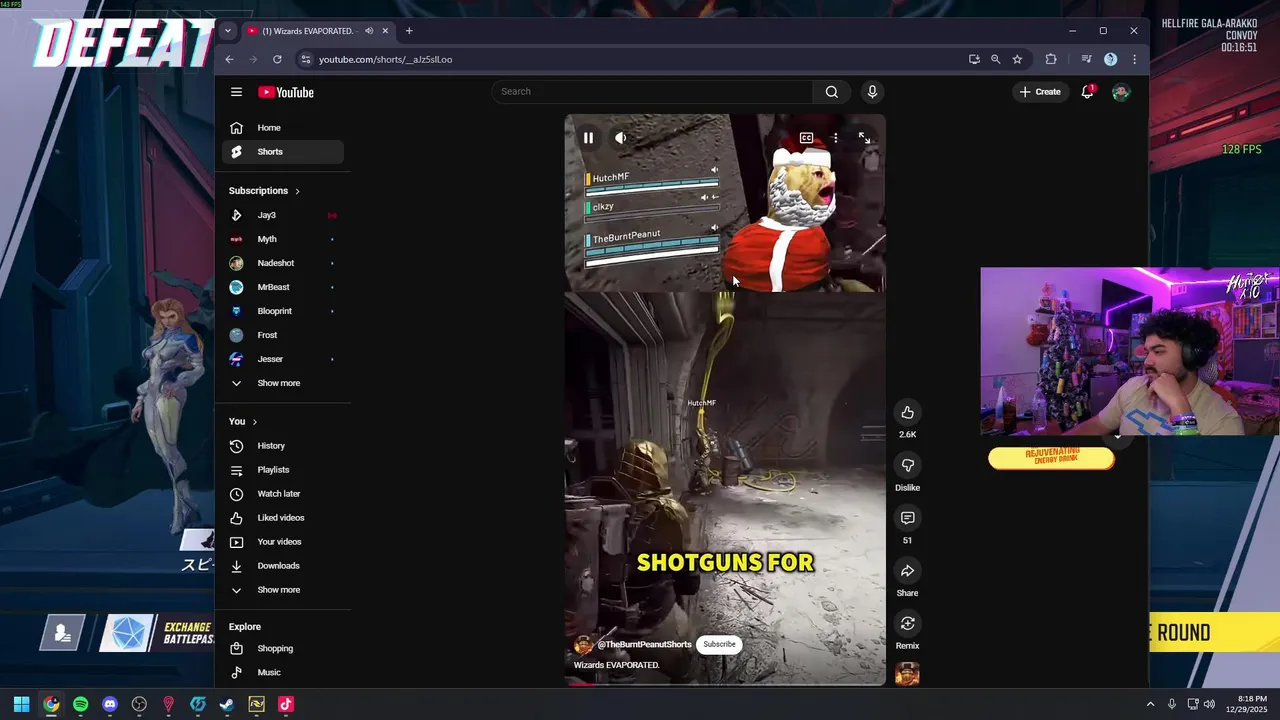Open the @TheBurntPeanutShorts channel link
This screenshot has width=1280, height=720.
[x=644, y=645]
